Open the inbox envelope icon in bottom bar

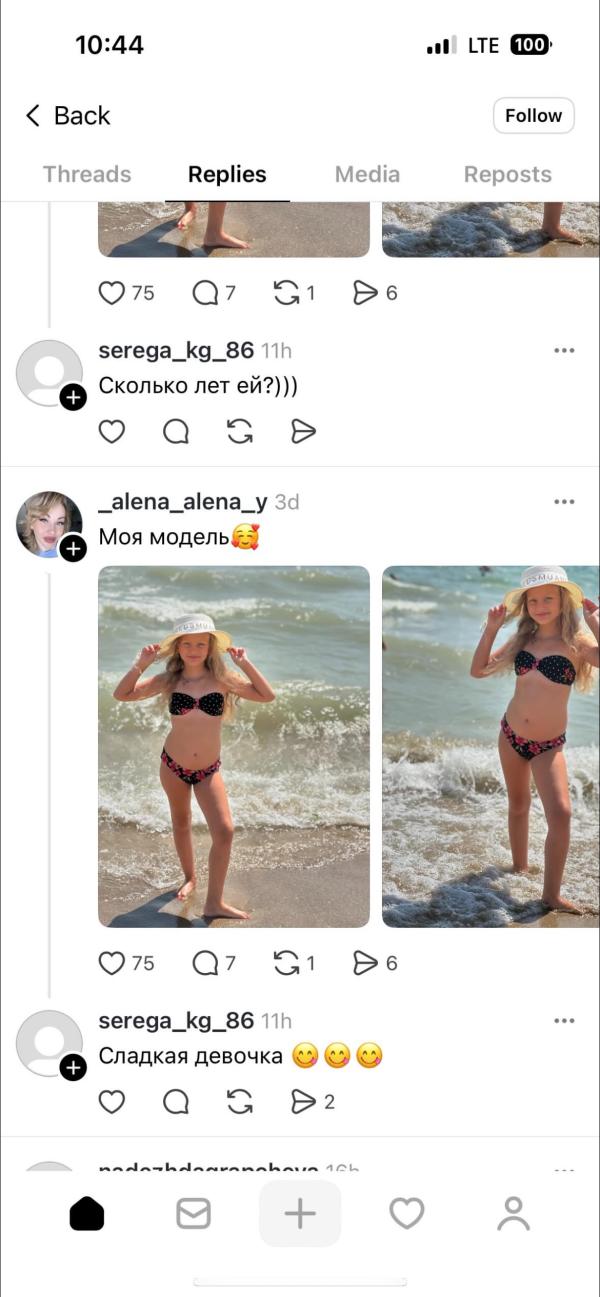pyautogui.click(x=193, y=1213)
